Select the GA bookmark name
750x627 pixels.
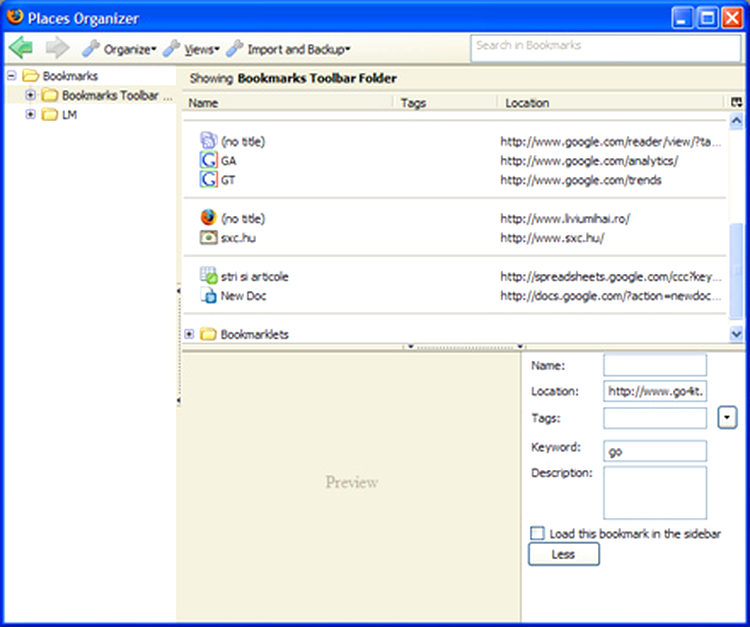pos(229,161)
